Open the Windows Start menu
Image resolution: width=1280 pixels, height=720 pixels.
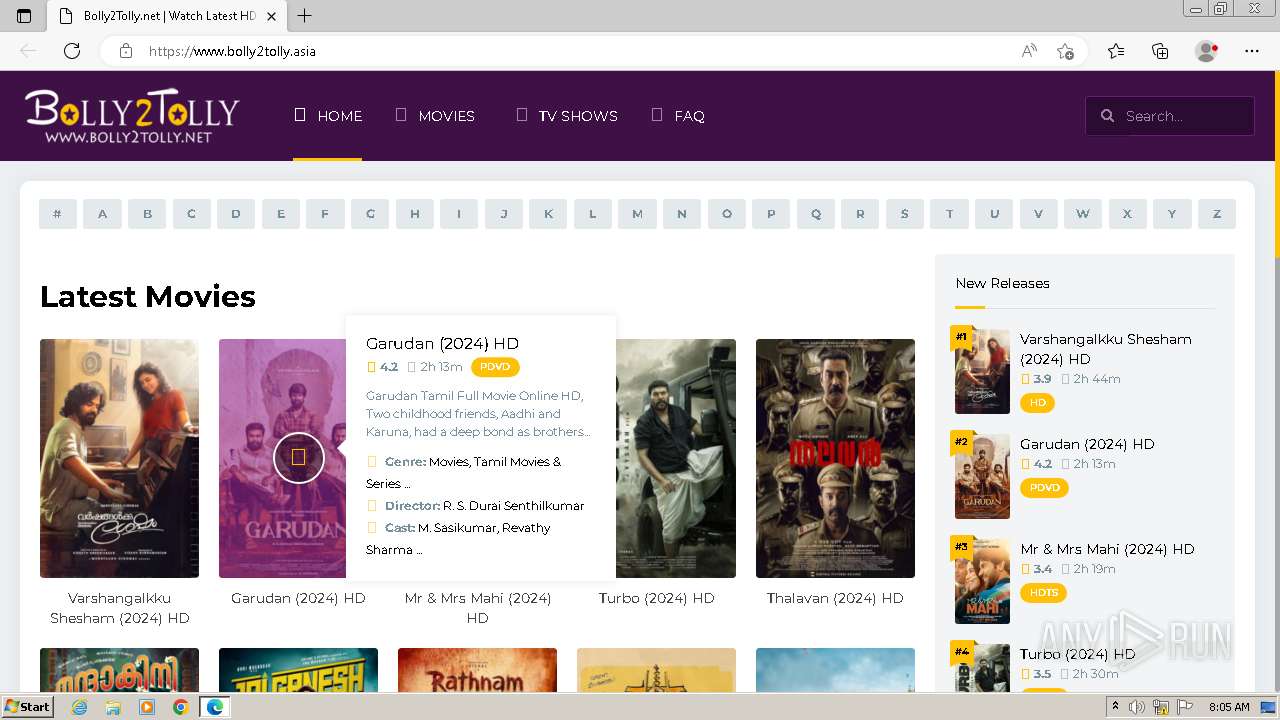click(x=27, y=707)
